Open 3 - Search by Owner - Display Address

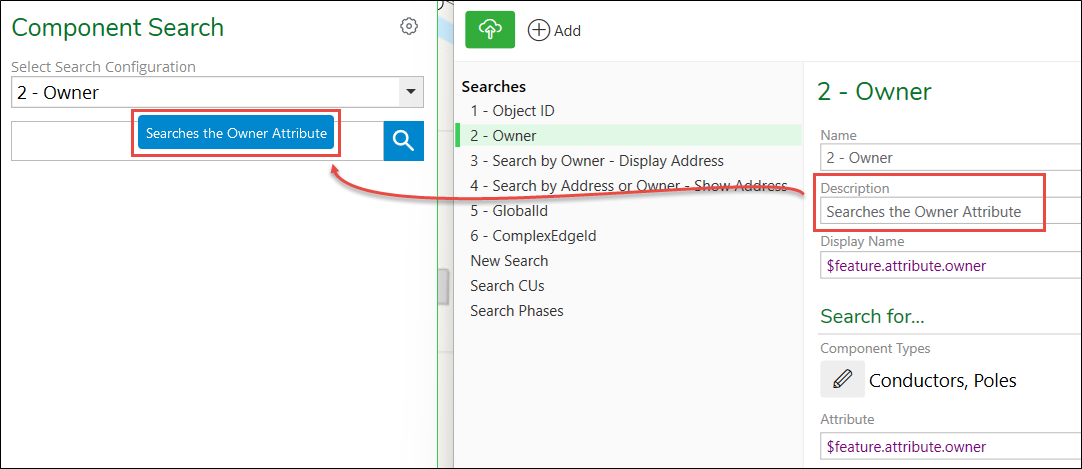coord(597,161)
